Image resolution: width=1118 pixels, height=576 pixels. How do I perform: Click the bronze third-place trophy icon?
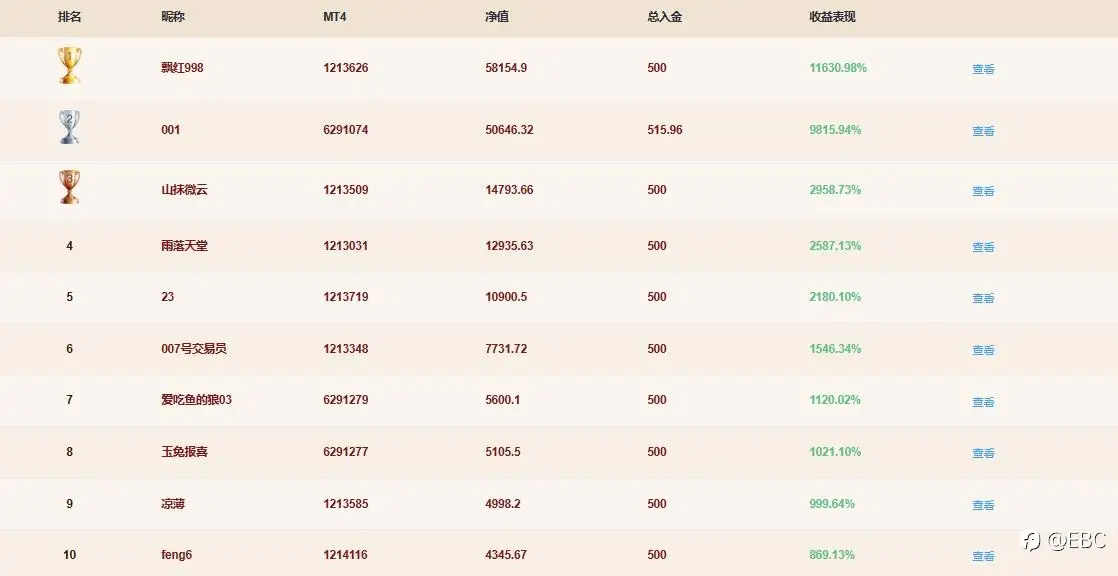tap(69, 187)
